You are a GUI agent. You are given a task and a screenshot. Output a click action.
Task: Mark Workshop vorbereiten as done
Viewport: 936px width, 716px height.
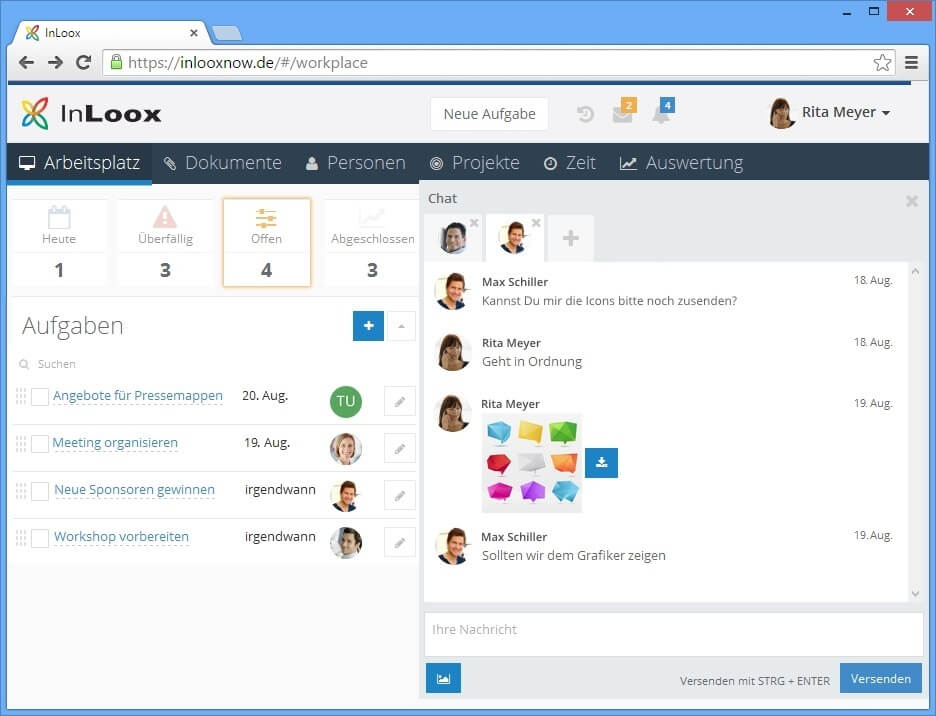coord(38,537)
